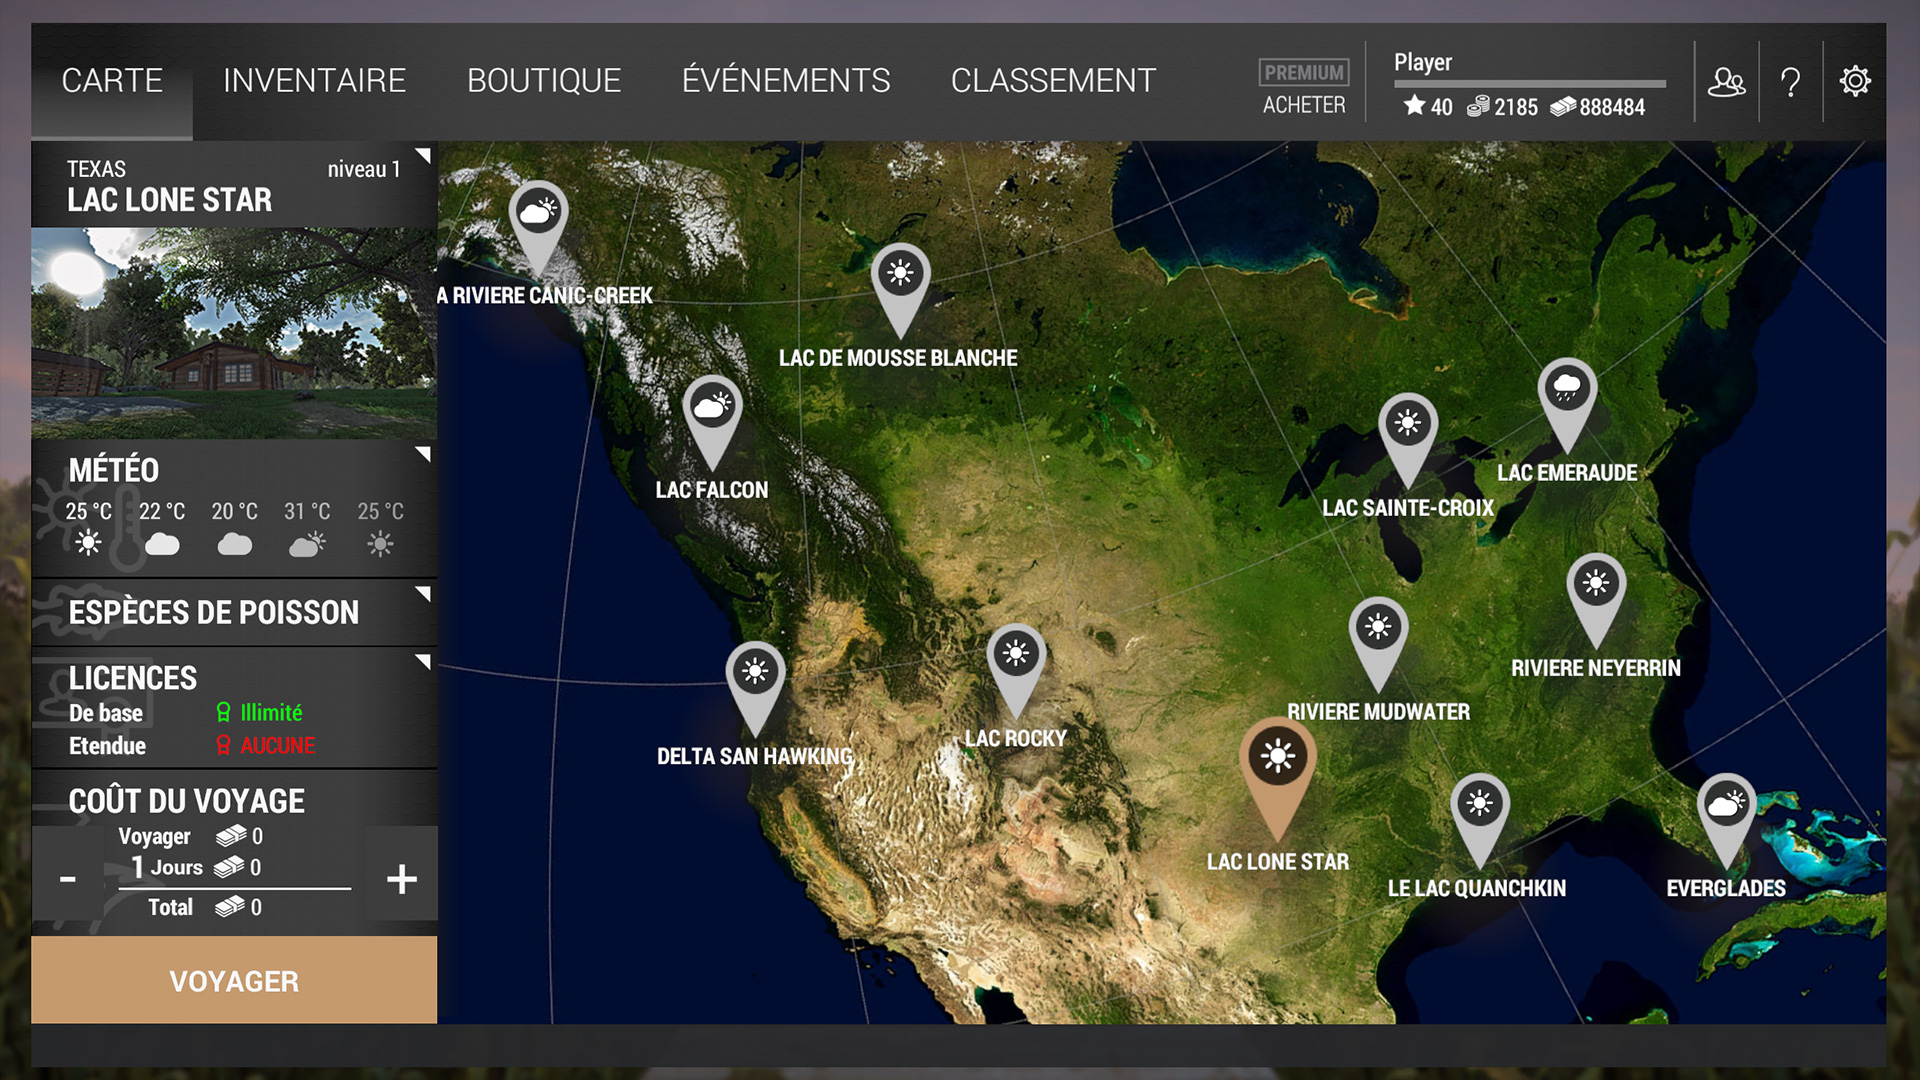Open settings via the gear icon
This screenshot has width=1920, height=1080.
[1855, 81]
